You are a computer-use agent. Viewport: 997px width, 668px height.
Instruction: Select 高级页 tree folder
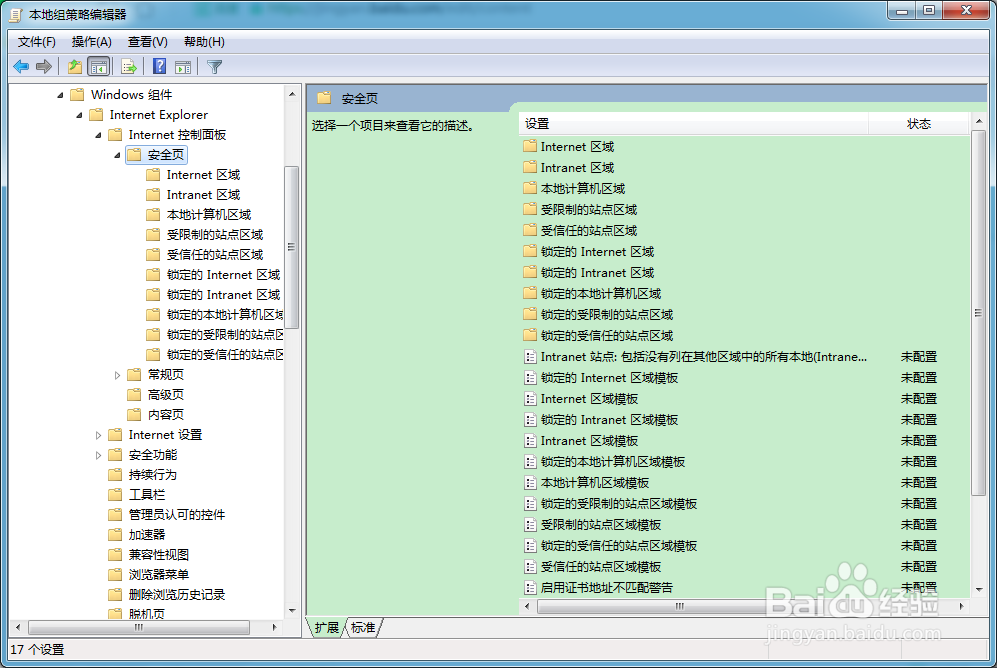tap(166, 395)
